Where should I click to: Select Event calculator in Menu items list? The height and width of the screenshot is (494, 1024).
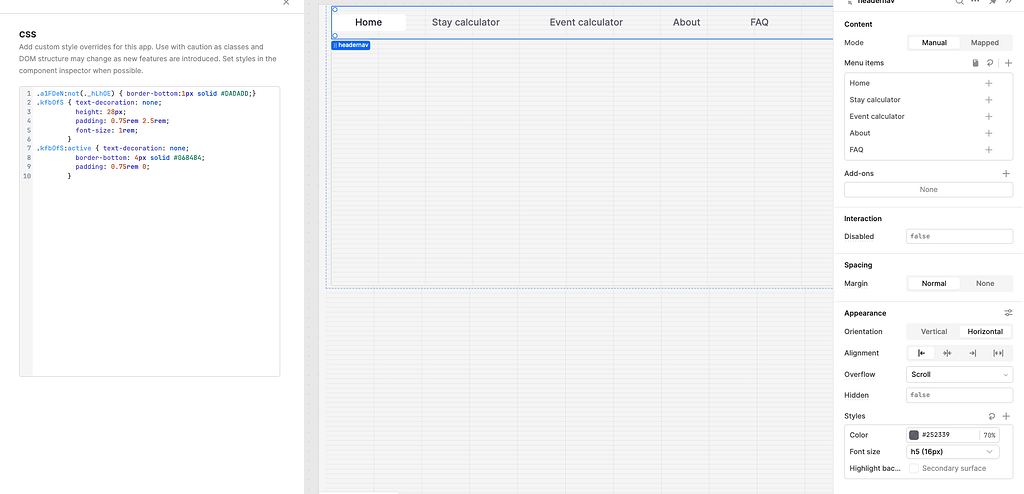coord(877,116)
